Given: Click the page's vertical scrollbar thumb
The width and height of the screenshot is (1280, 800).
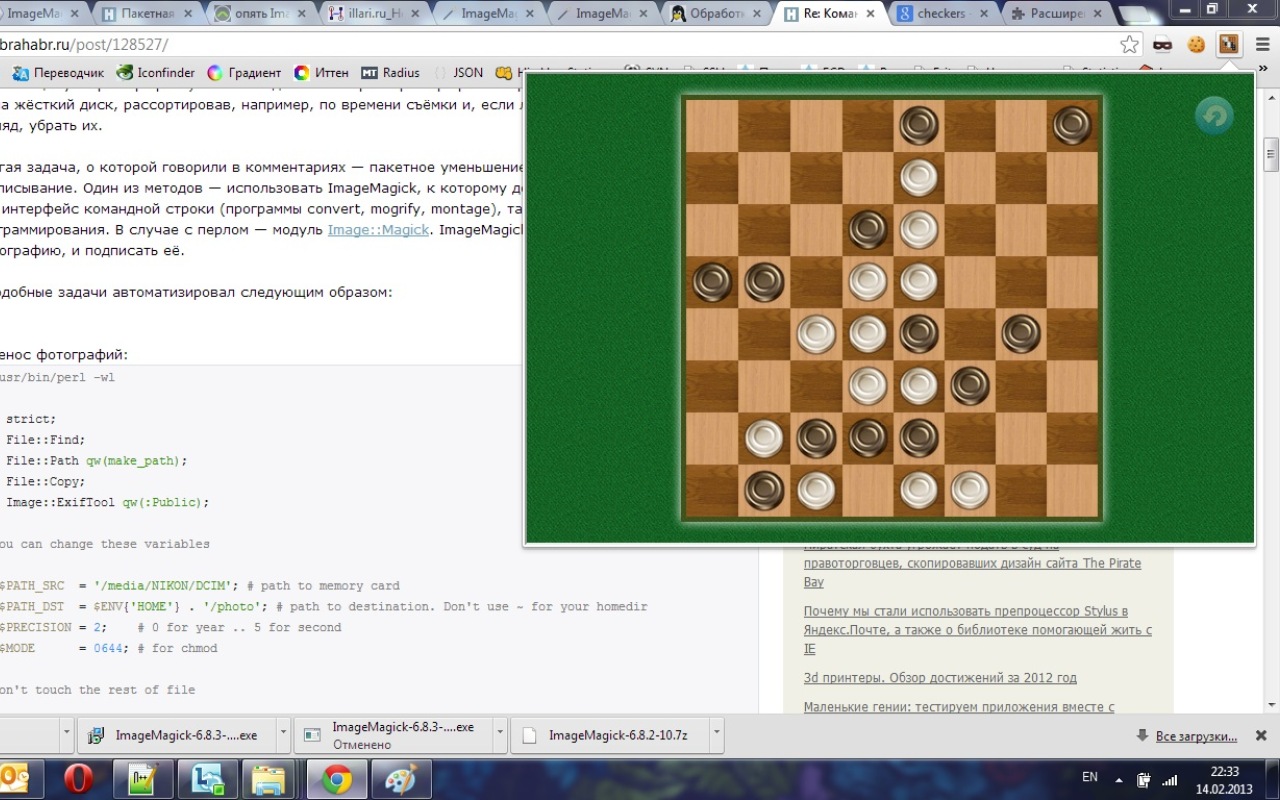Looking at the screenshot, I should 1271,155.
